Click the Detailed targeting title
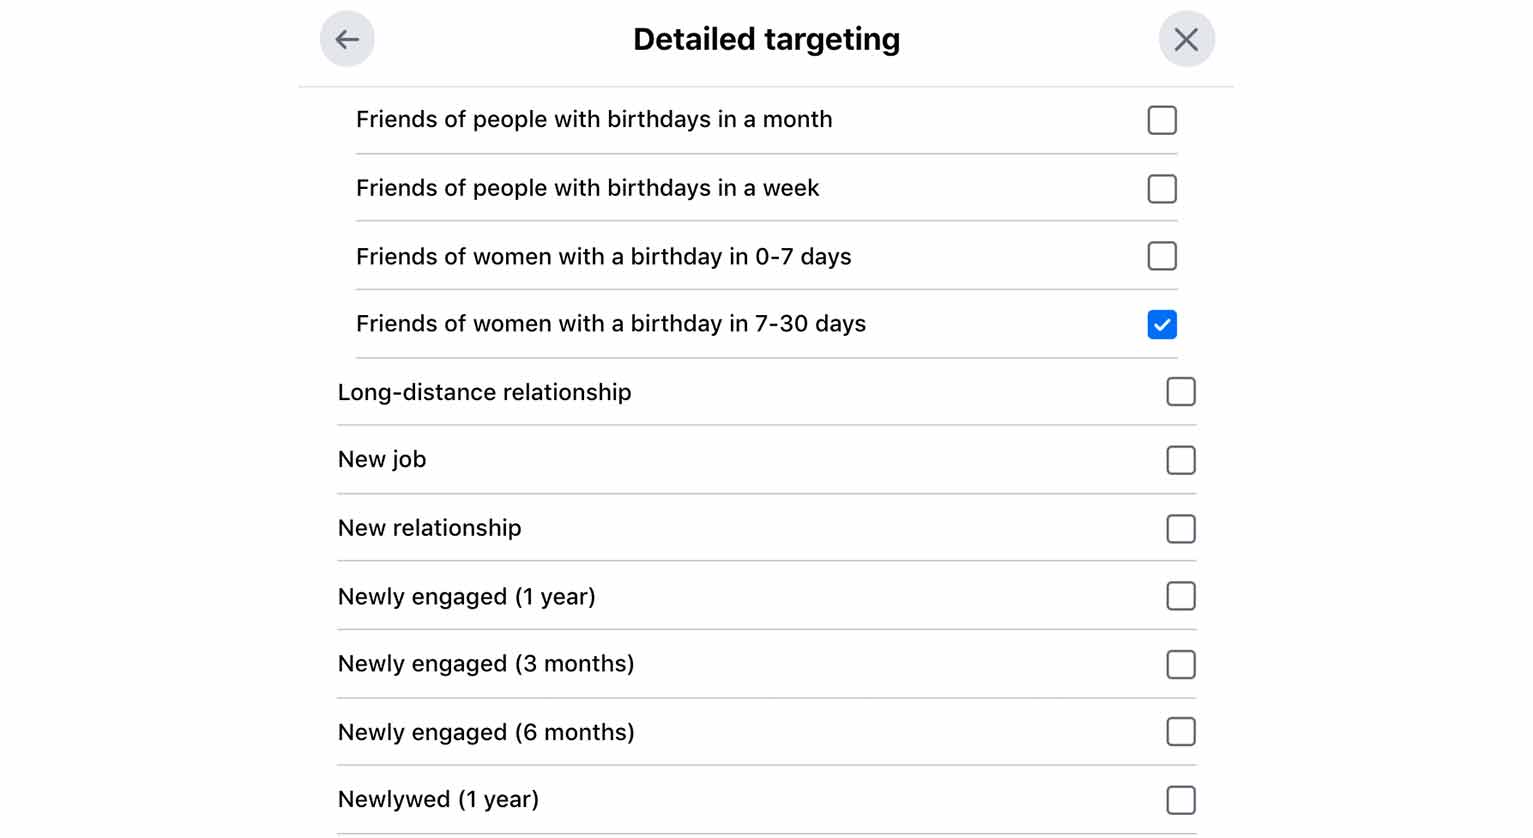 766,39
